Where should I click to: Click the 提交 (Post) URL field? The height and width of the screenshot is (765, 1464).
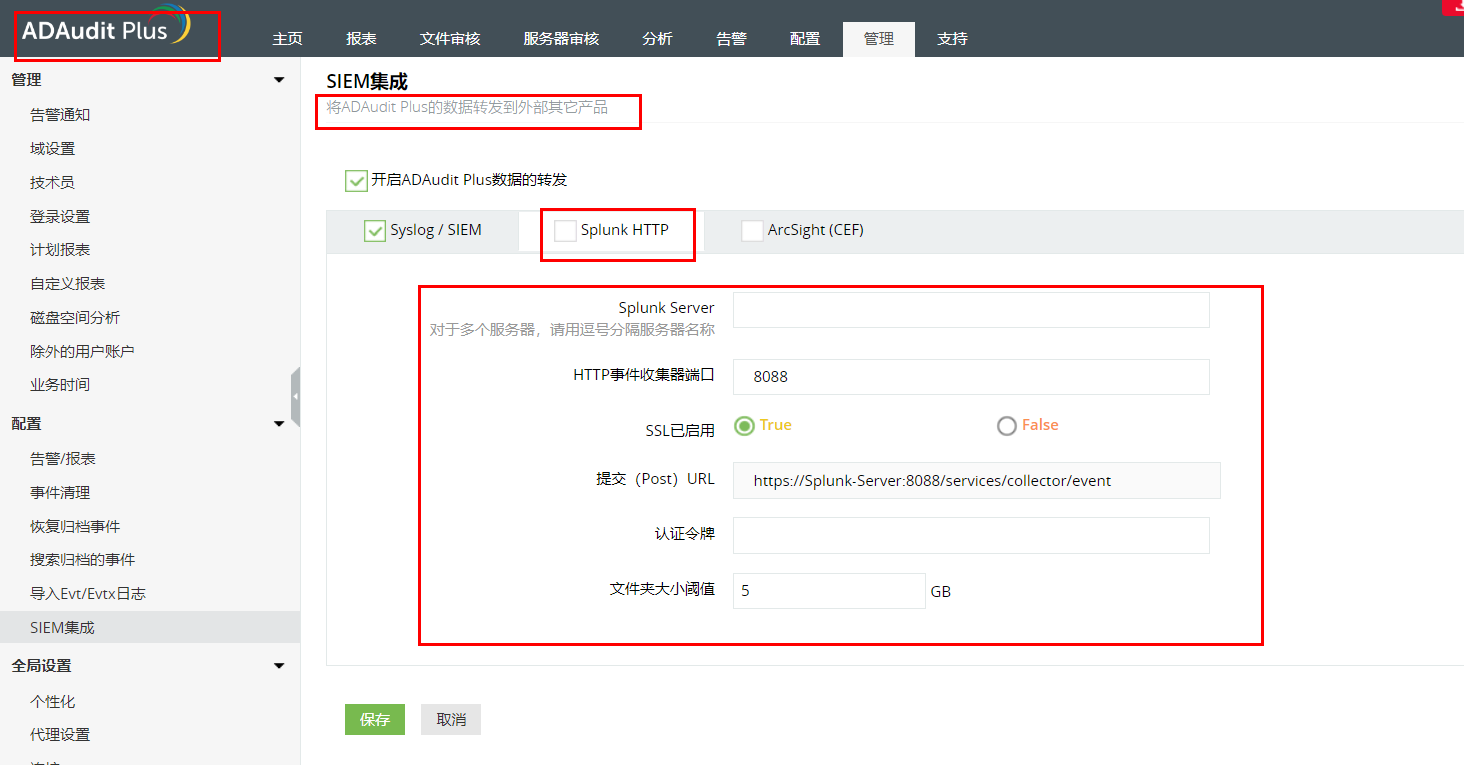pos(977,480)
